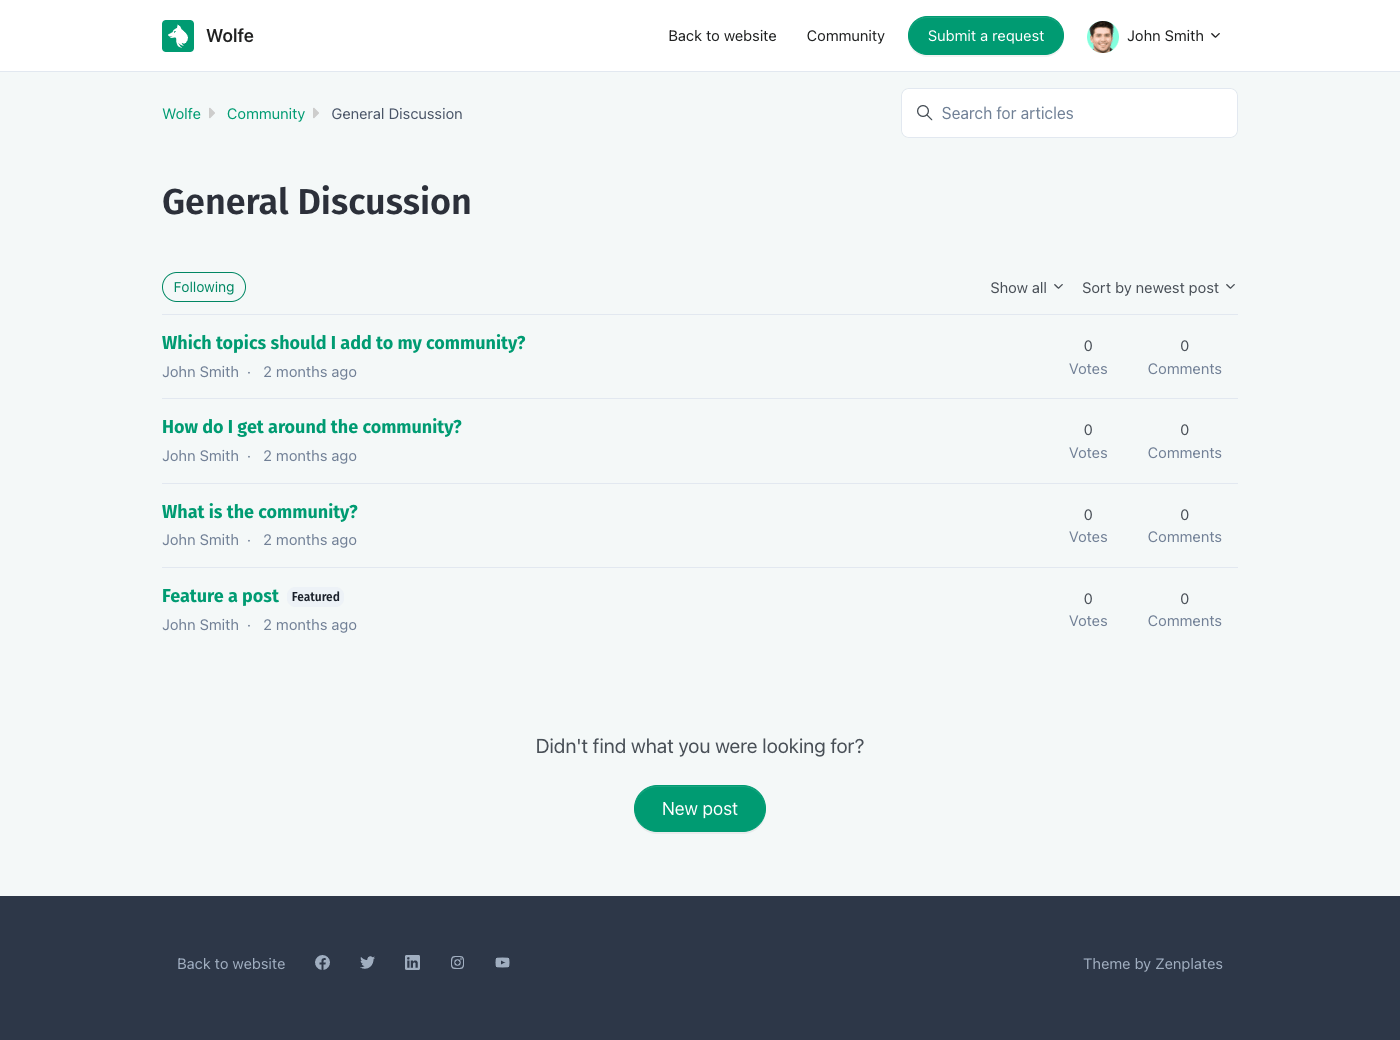The width and height of the screenshot is (1400, 1040).
Task: Open the Sort by newest post dropdown
Action: (x=1158, y=288)
